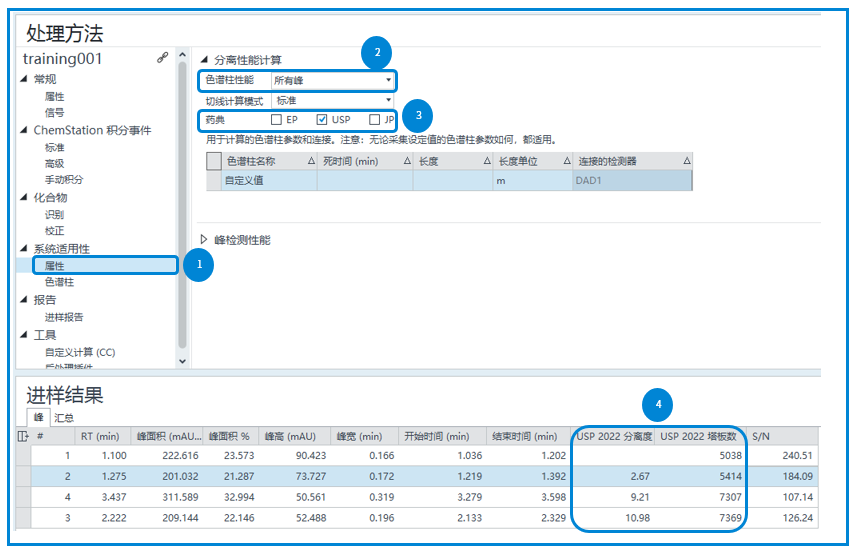Sort by 死时间 (min) column header
853x549 pixels.
pos(365,161)
